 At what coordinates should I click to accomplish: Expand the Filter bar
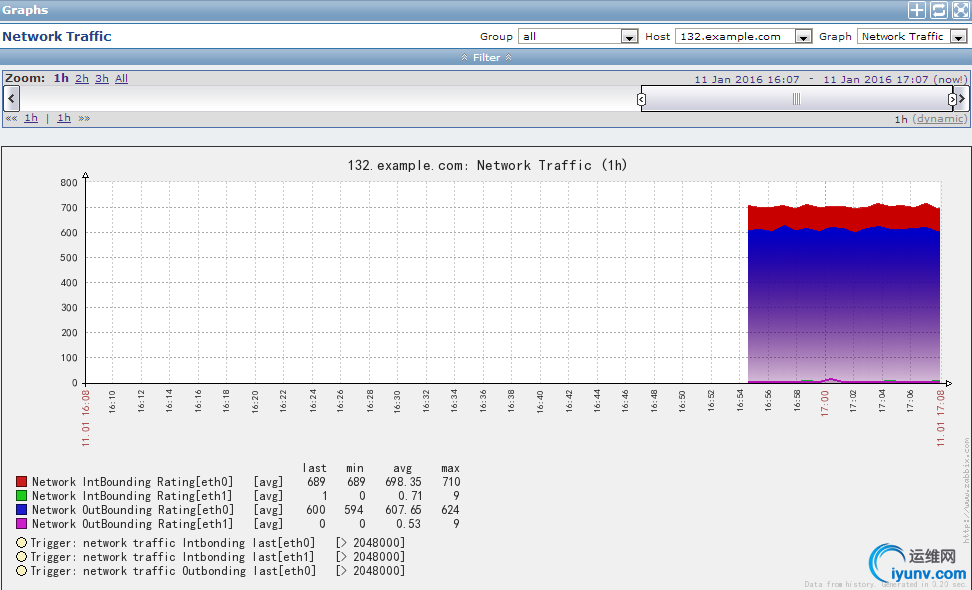click(x=486, y=58)
